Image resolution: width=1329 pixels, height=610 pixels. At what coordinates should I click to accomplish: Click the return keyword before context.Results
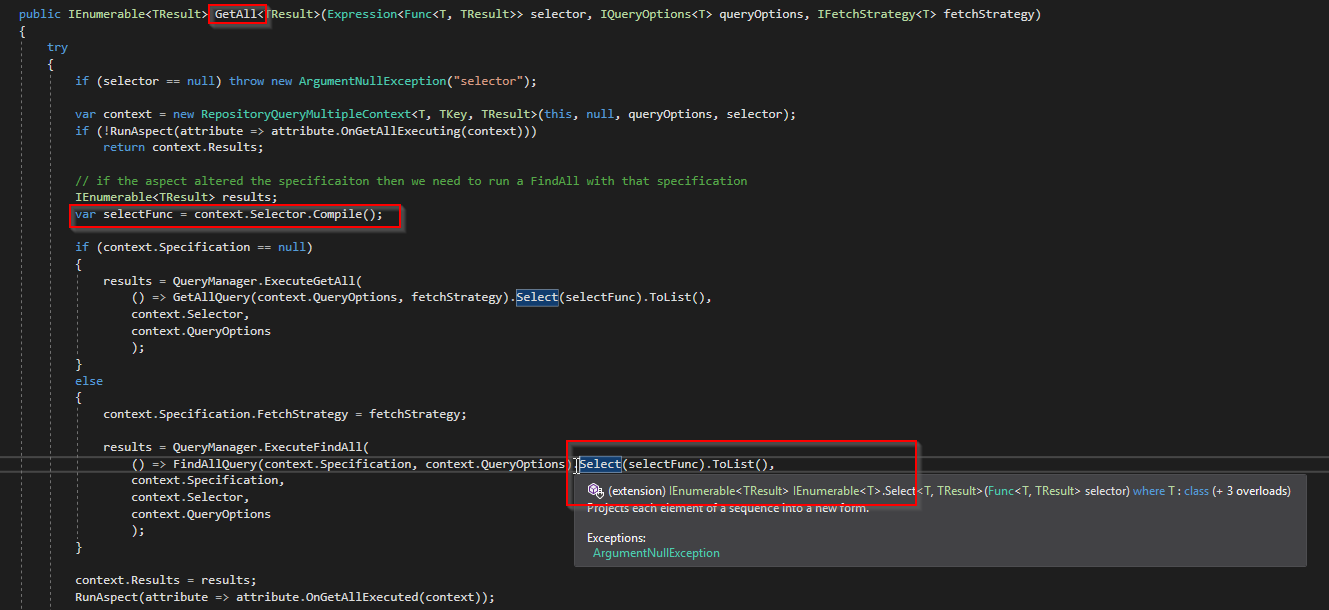click(x=124, y=147)
